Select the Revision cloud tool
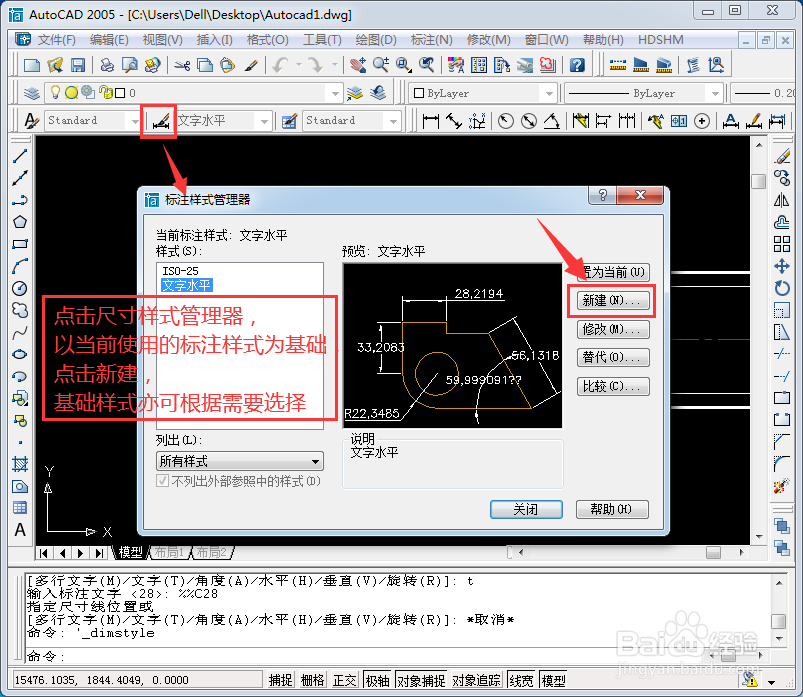803x697 pixels. pos(19,310)
